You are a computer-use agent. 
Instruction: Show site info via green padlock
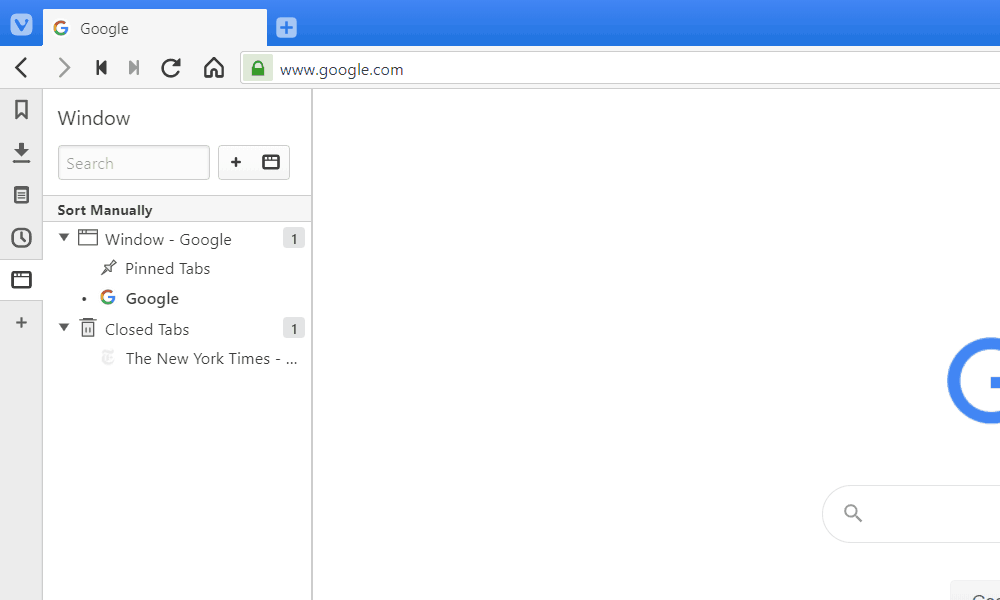258,68
